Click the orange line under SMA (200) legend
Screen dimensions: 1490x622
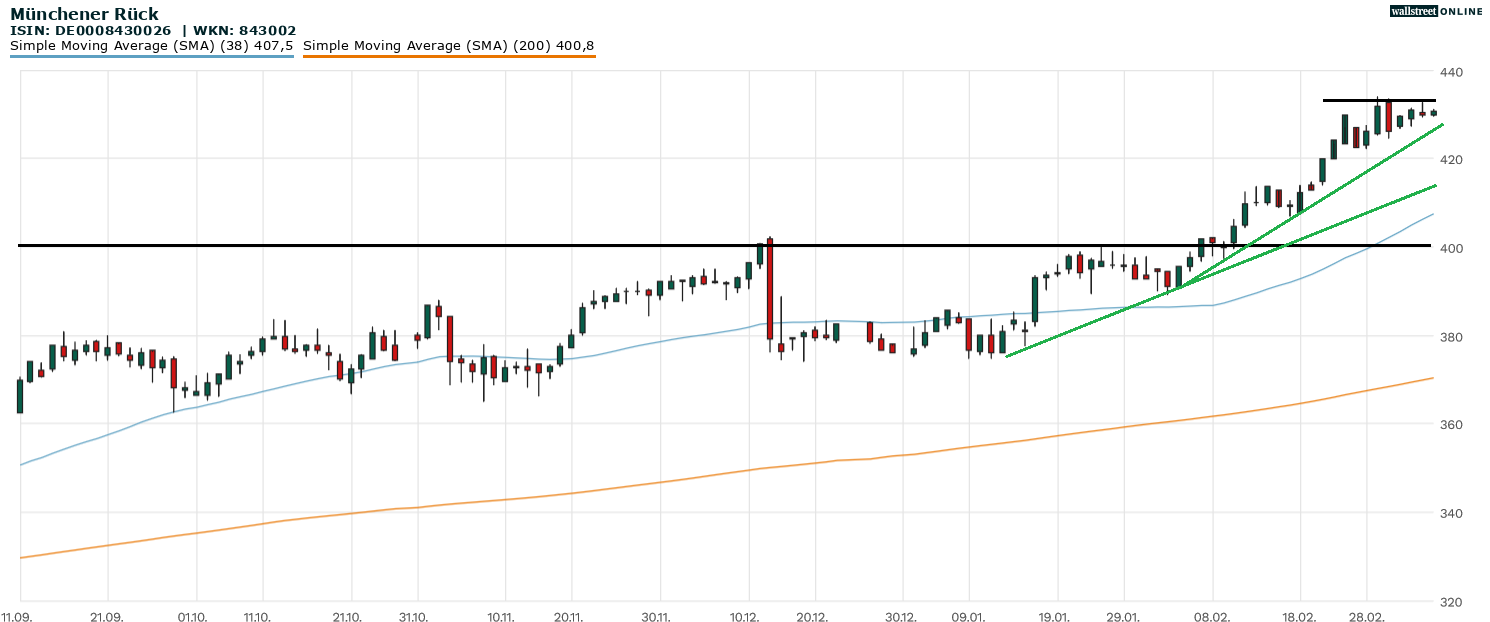449,57
